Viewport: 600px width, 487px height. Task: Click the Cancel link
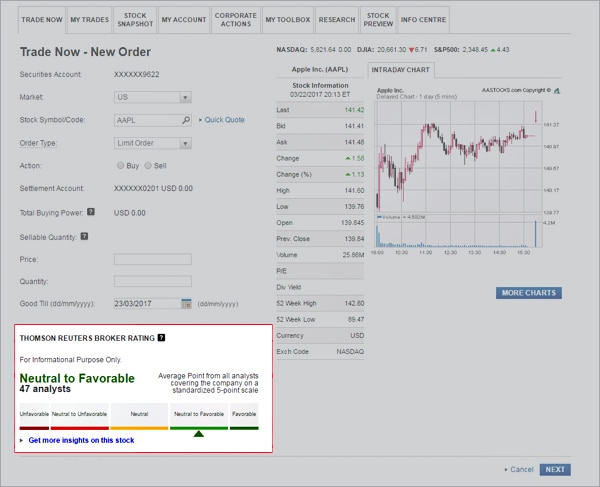tap(521, 469)
